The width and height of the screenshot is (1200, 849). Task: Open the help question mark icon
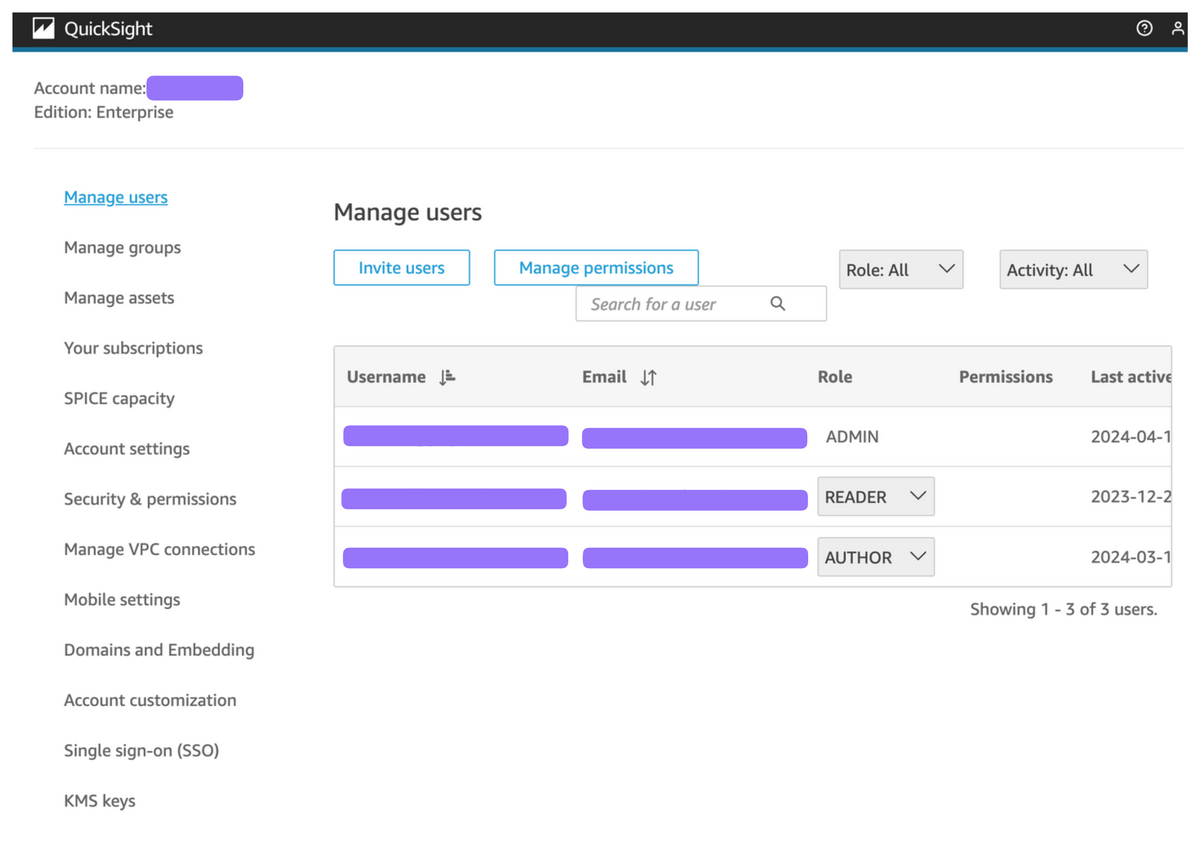point(1145,29)
